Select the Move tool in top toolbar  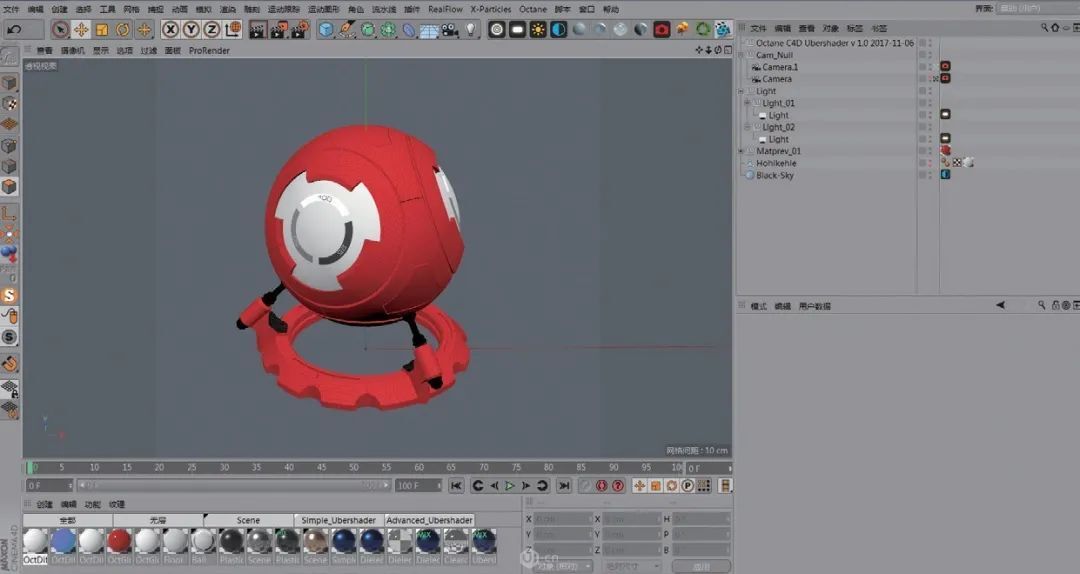tap(81, 30)
